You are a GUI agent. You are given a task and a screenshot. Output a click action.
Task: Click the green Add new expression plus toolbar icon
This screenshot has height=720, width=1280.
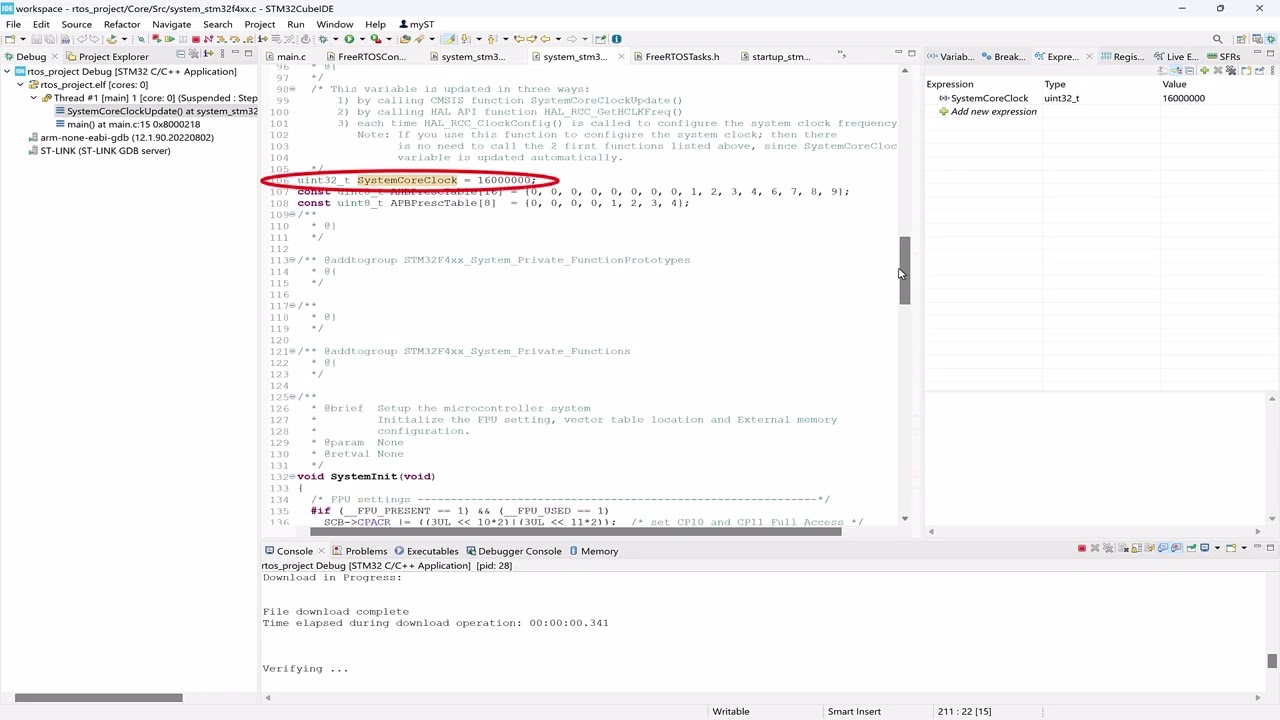tap(1204, 70)
